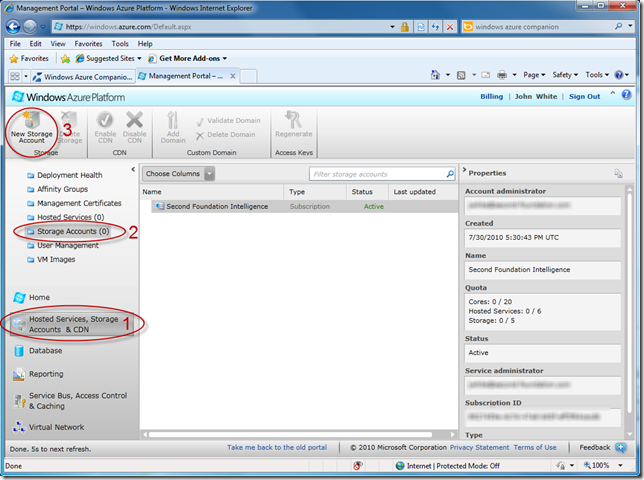Image resolution: width=644 pixels, height=480 pixels.
Task: Collapse the left navigation pane chevron
Action: click(133, 169)
